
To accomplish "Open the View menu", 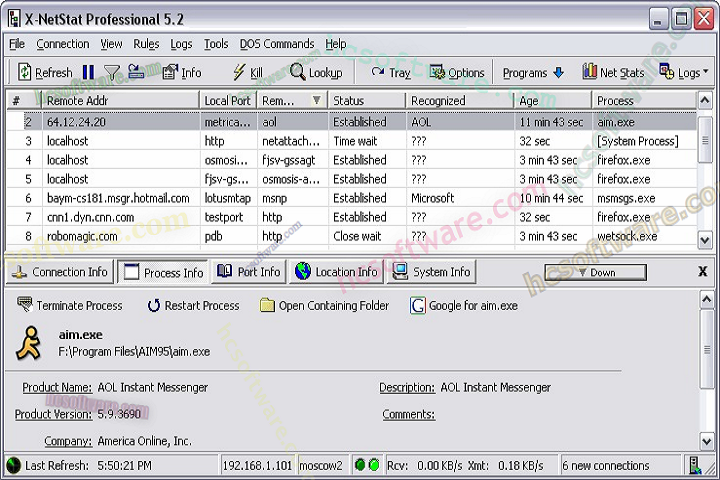I will 111,44.
